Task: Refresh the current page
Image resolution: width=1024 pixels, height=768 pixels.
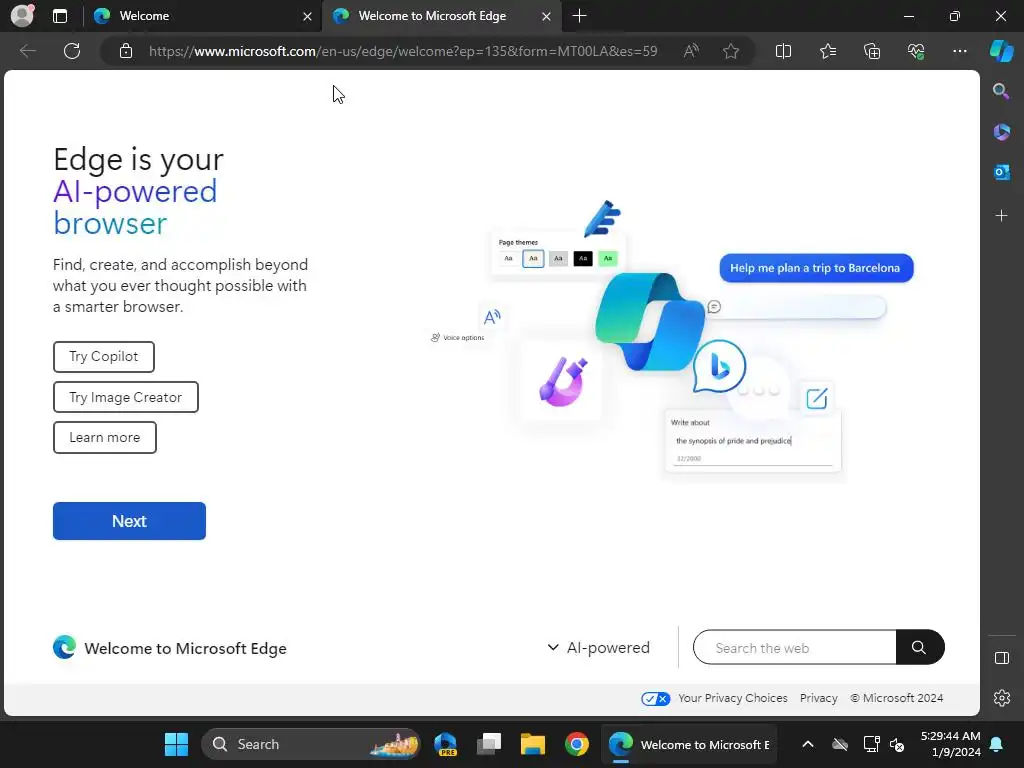Action: tap(72, 51)
